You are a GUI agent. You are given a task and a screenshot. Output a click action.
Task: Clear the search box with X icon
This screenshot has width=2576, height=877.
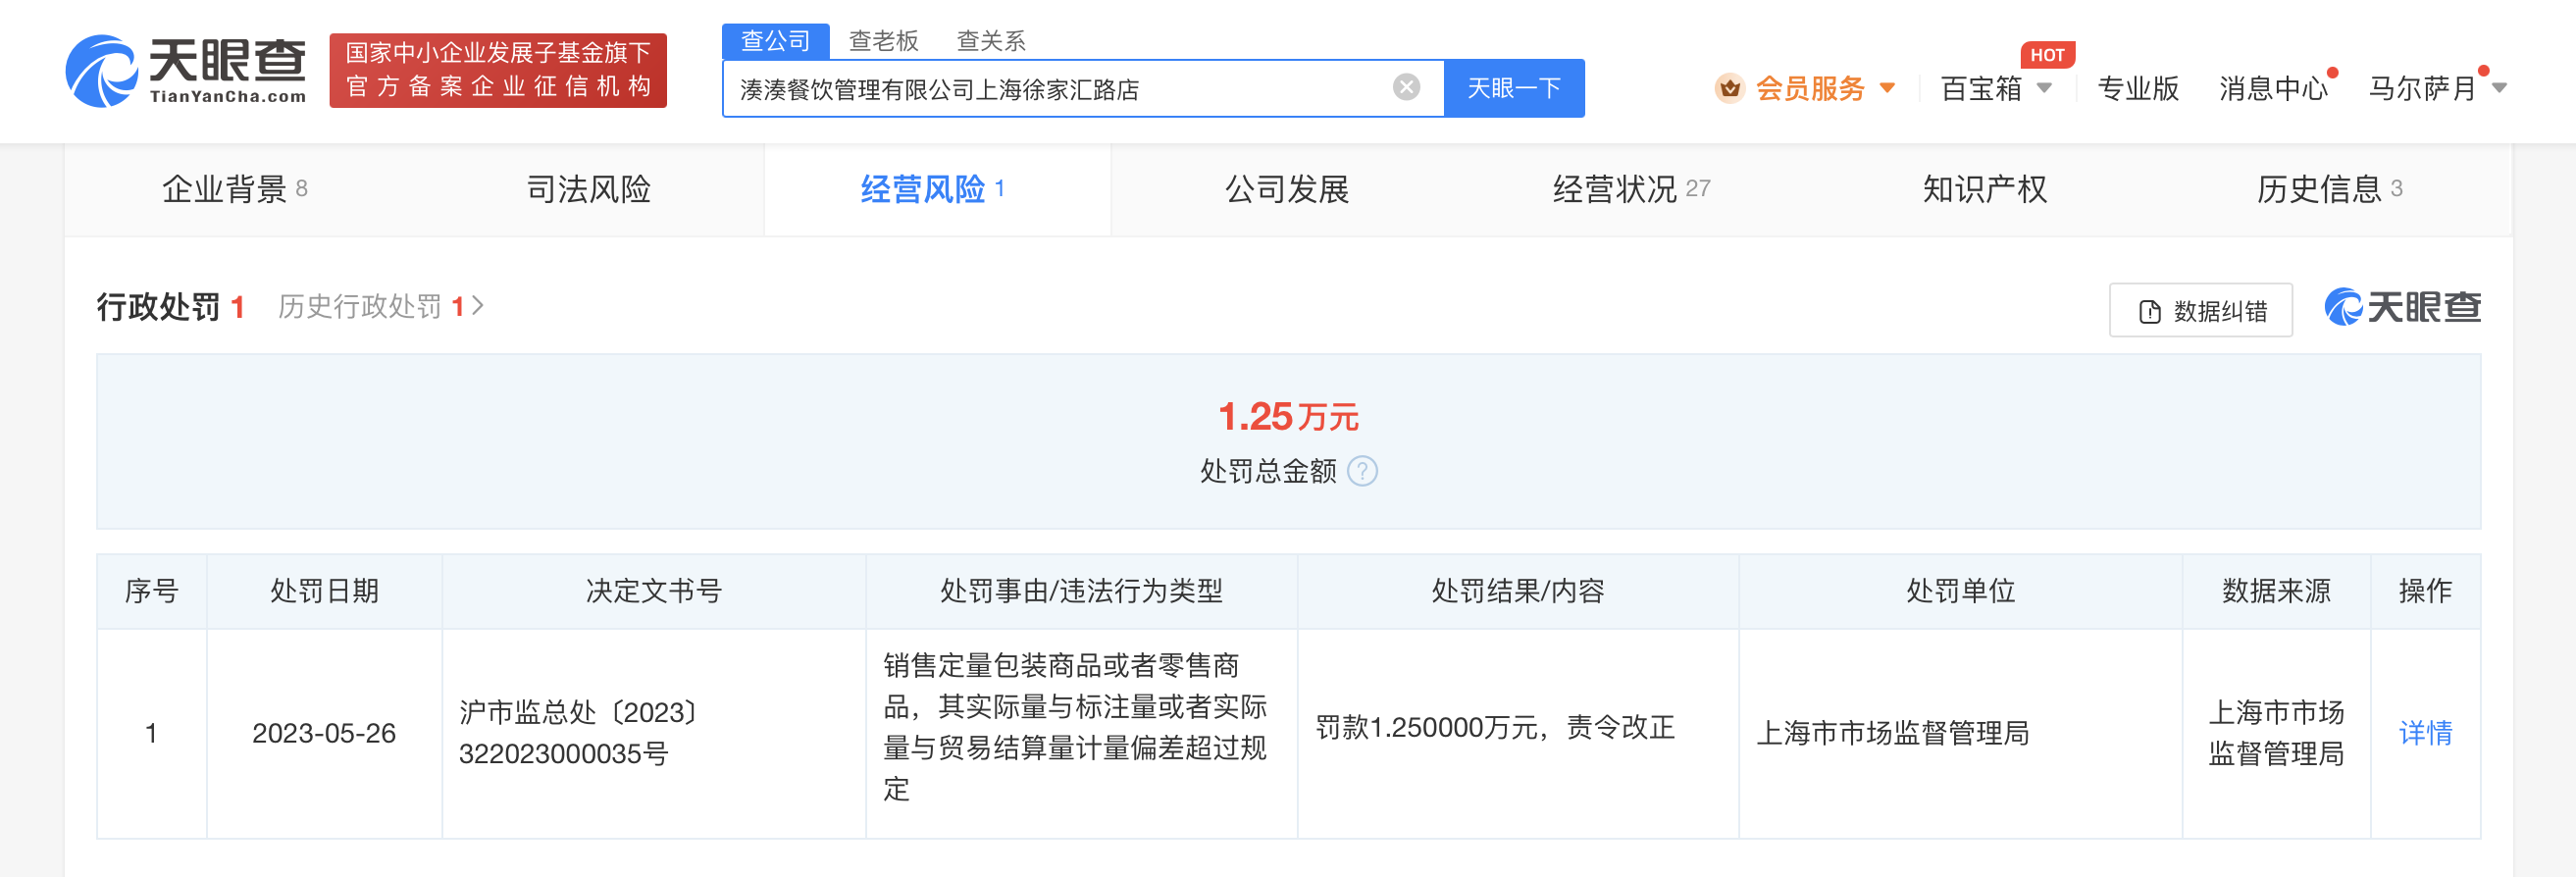(1406, 88)
